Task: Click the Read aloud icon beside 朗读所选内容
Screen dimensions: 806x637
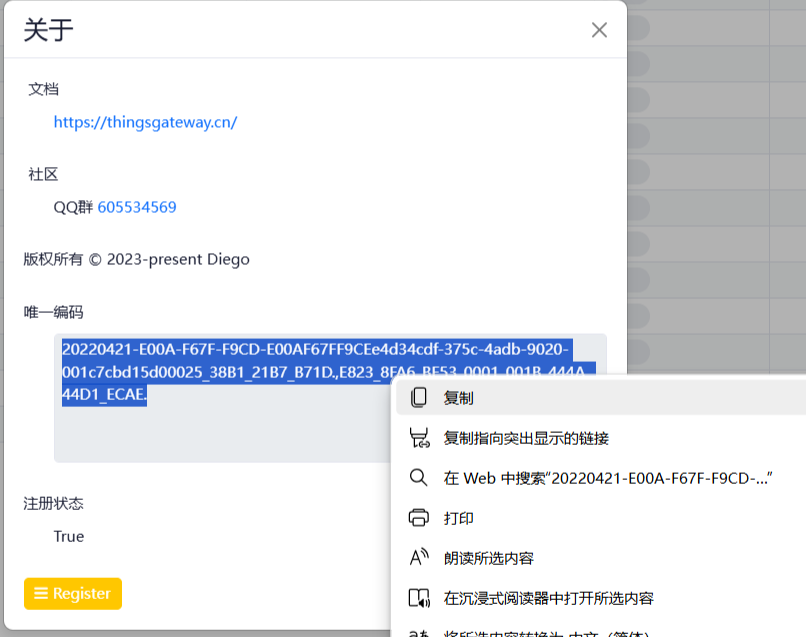Action: [419, 557]
